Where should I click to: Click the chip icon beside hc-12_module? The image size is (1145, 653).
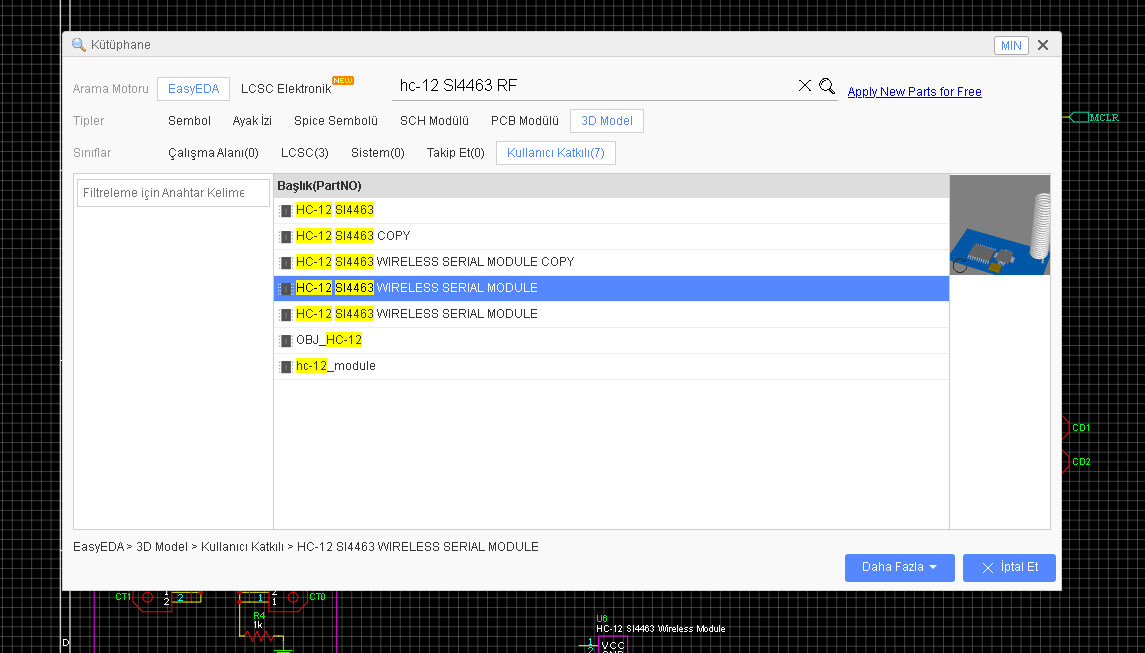point(286,367)
